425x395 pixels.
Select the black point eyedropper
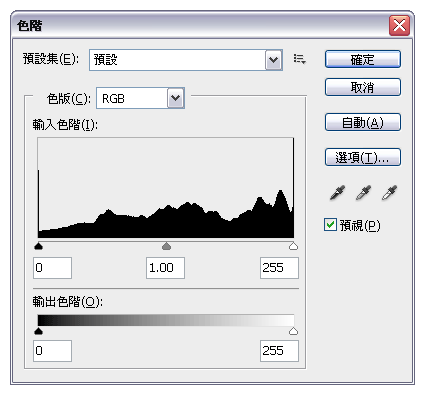click(337, 193)
